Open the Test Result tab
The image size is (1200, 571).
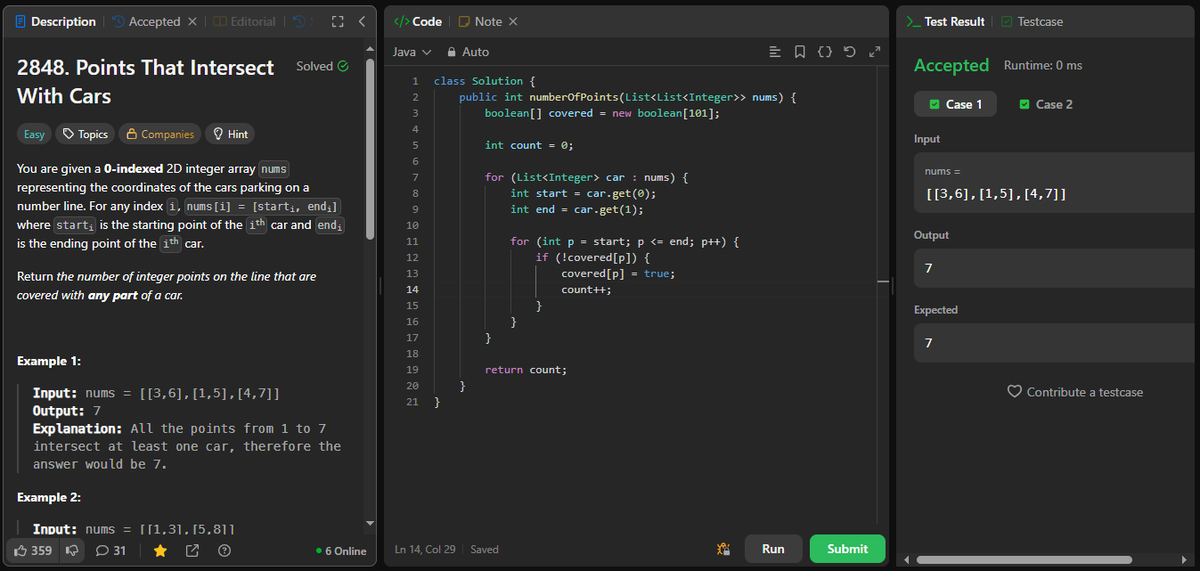coord(945,21)
